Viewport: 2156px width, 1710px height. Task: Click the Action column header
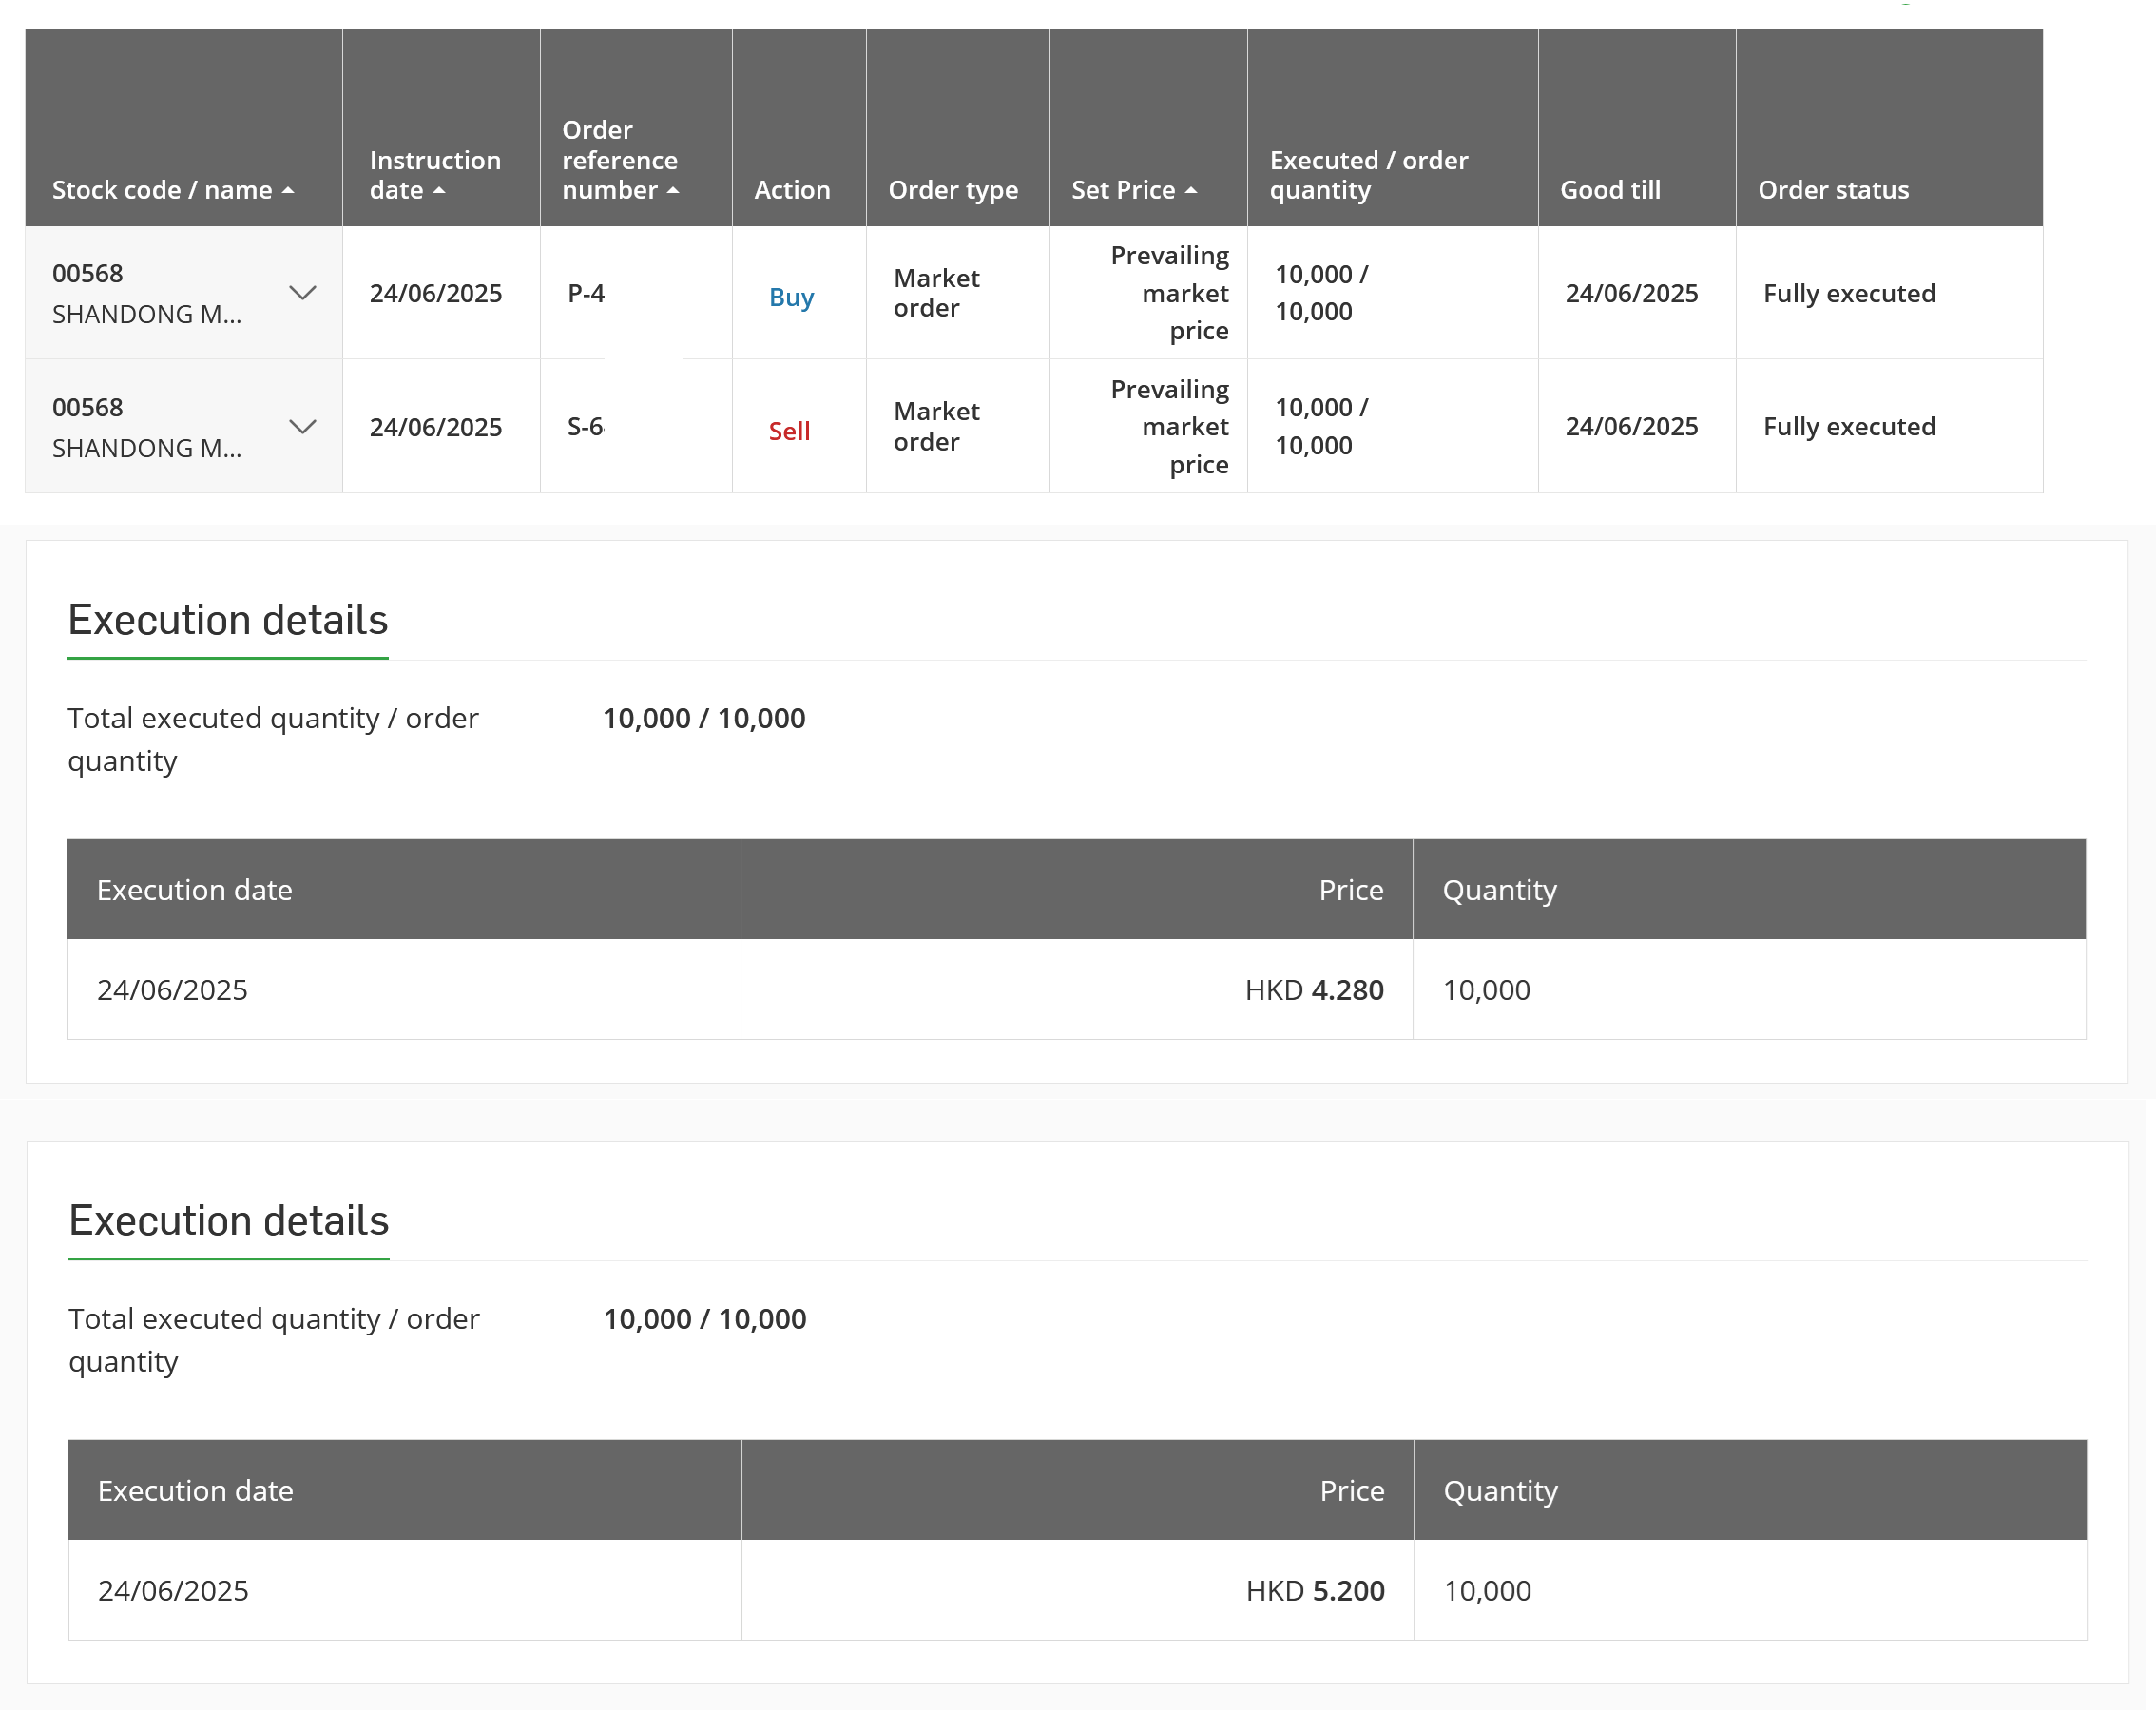point(792,190)
